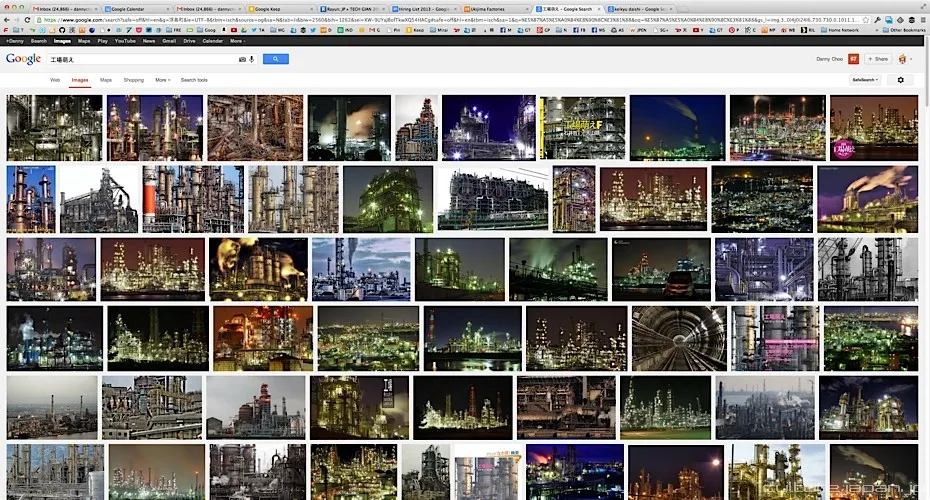The width and height of the screenshot is (930, 500).
Task: Open the Home Network bookmark folder
Action: pyautogui.click(x=840, y=30)
